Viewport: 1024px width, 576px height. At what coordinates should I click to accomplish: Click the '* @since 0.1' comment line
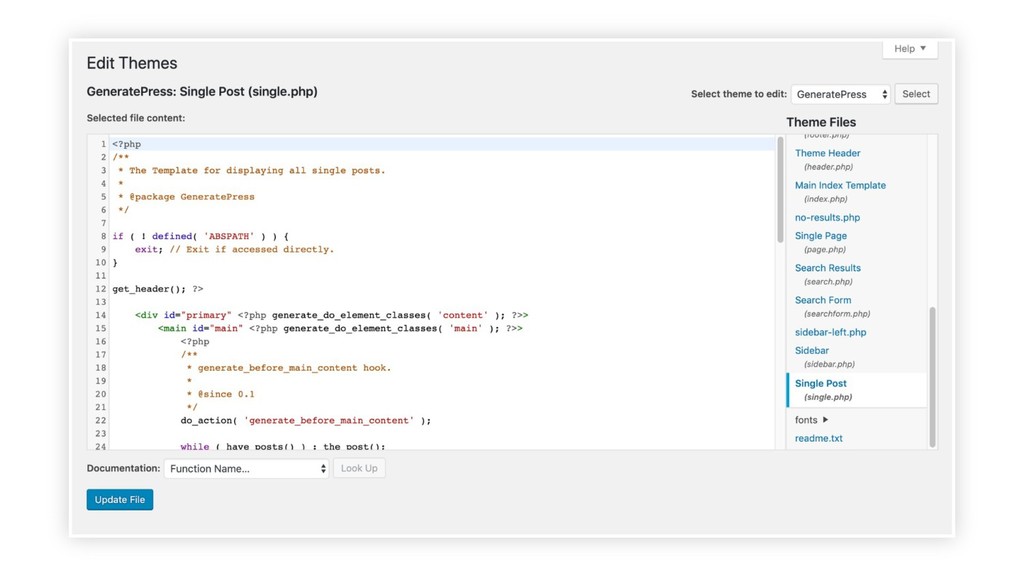220,394
